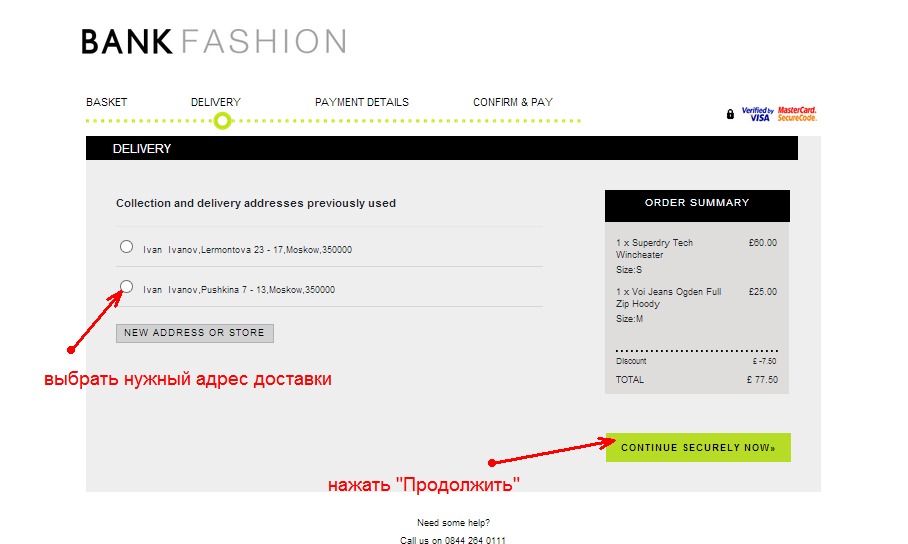This screenshot has height=544, width=908.
Task: Go back to the Basket step
Action: coord(106,102)
